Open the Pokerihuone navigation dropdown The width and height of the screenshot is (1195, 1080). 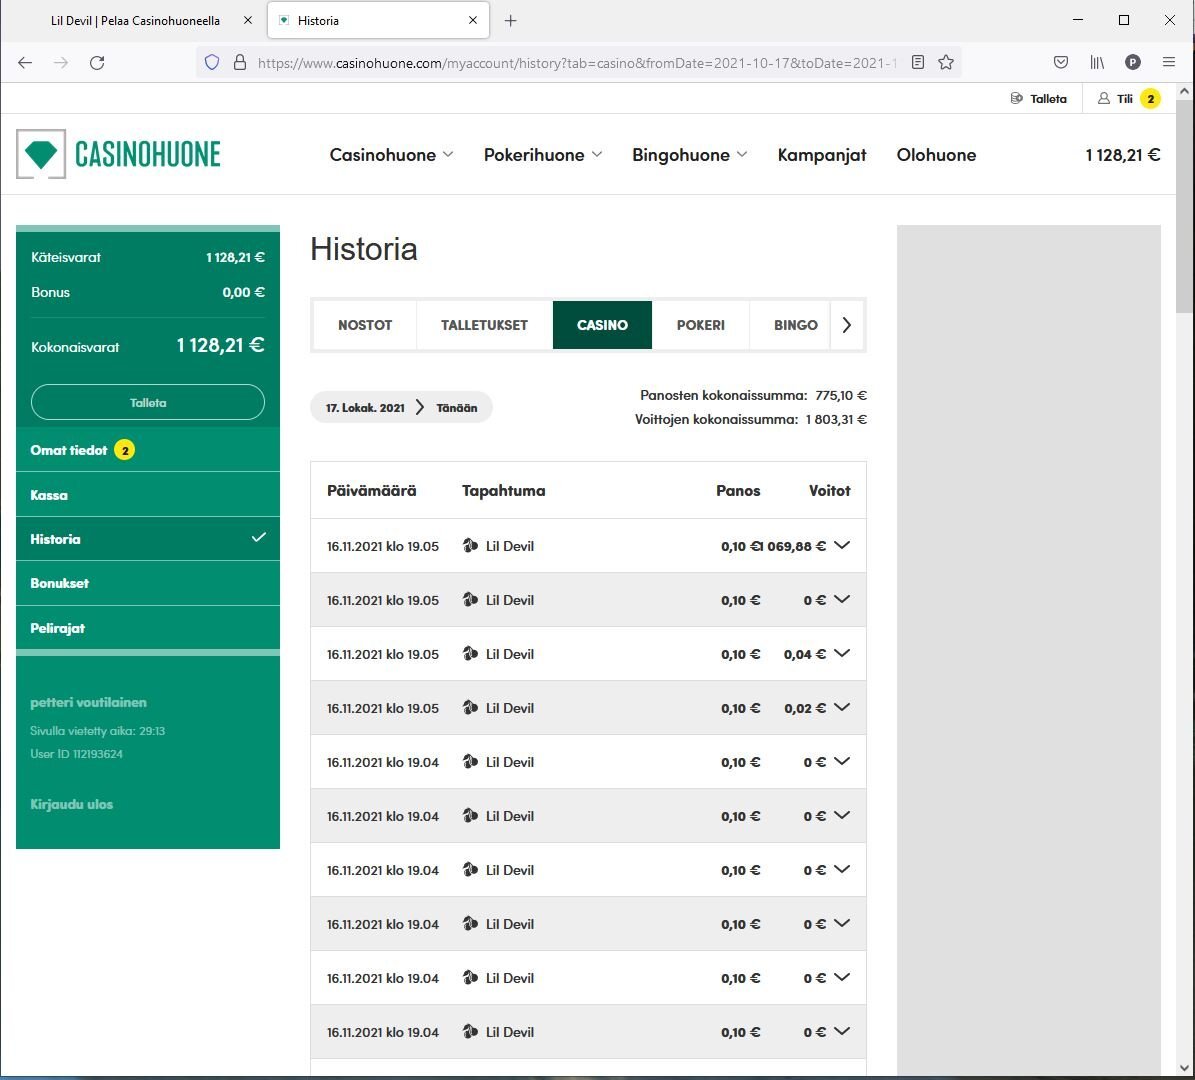point(543,155)
